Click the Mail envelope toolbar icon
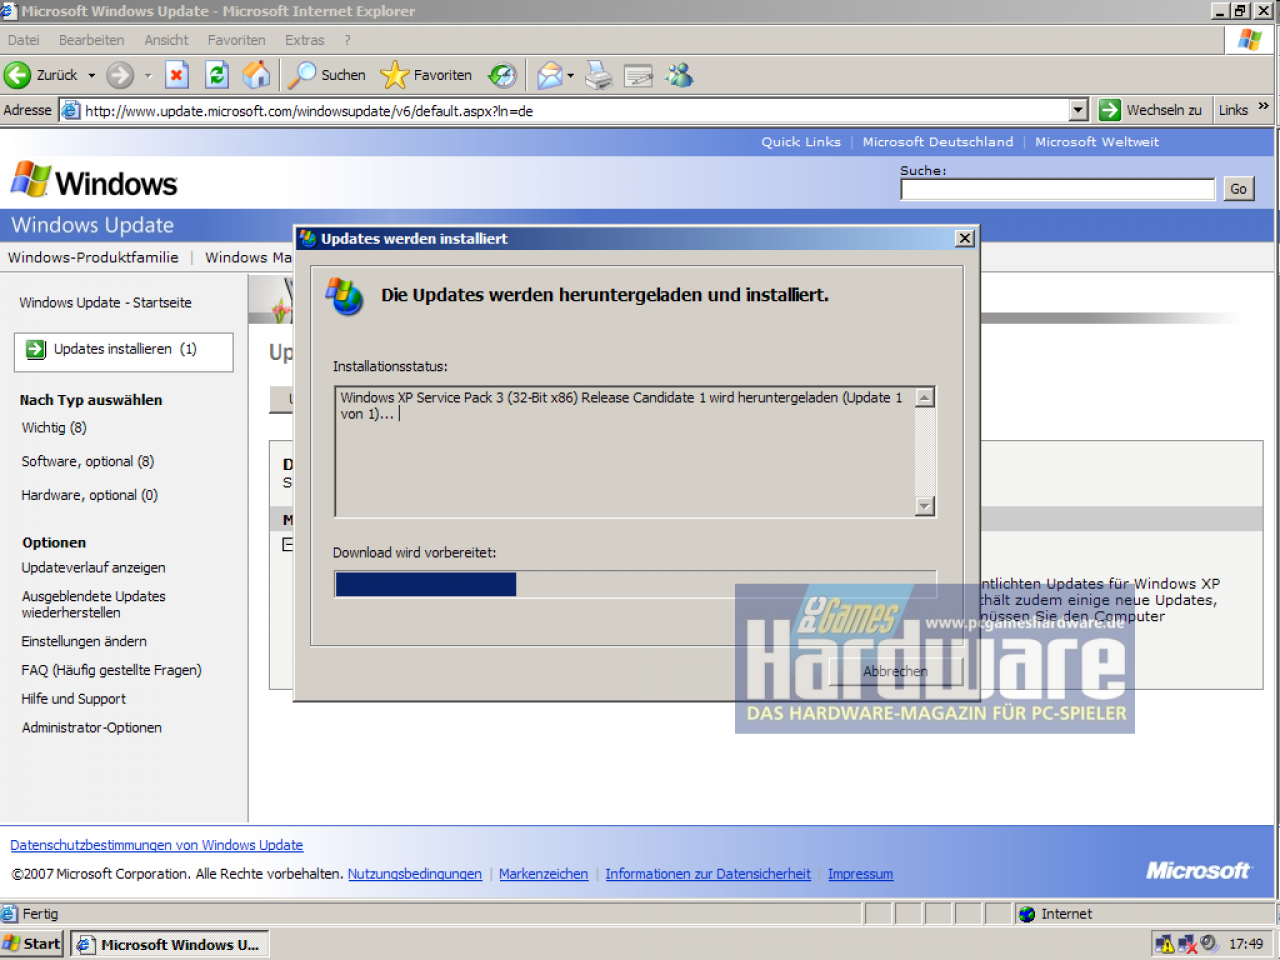Image resolution: width=1280 pixels, height=960 pixels. pyautogui.click(x=550, y=75)
